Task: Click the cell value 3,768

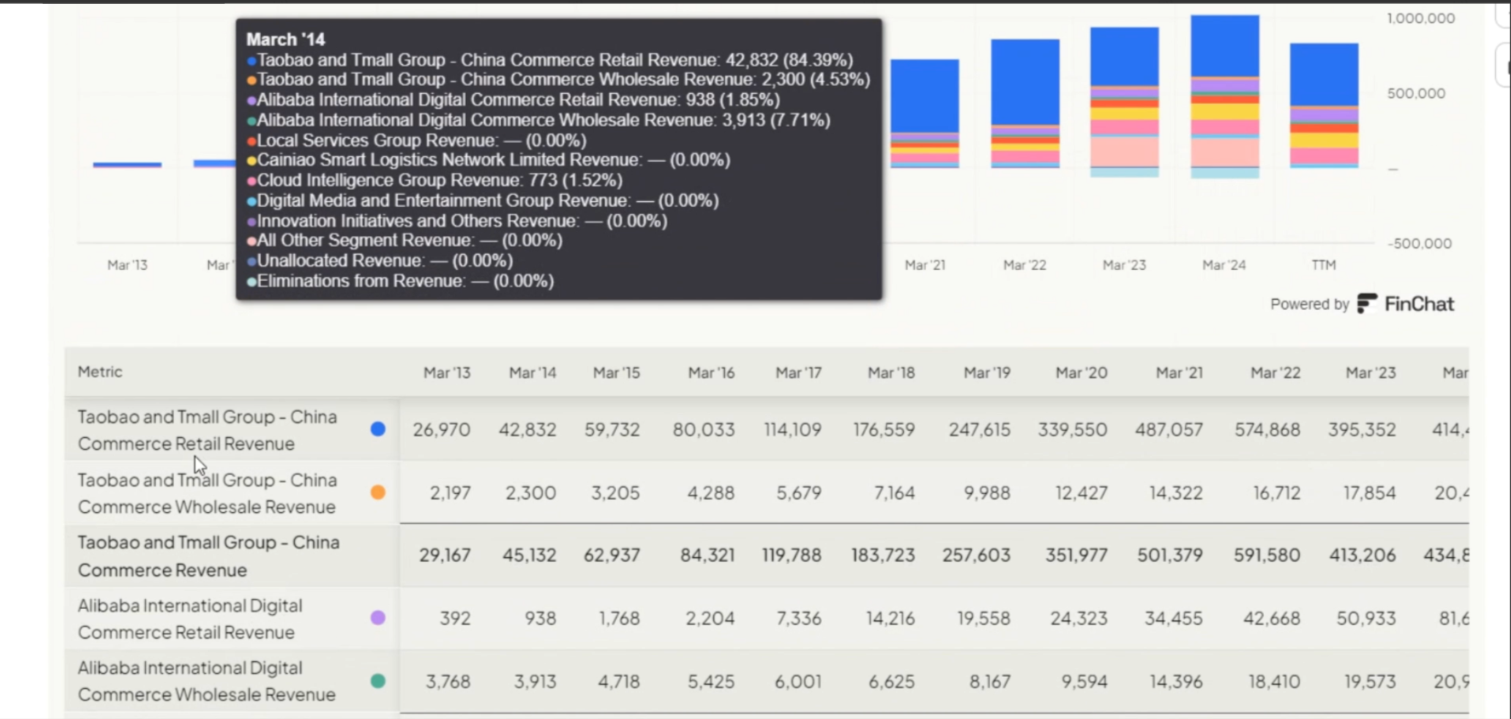Action: pyautogui.click(x=446, y=682)
